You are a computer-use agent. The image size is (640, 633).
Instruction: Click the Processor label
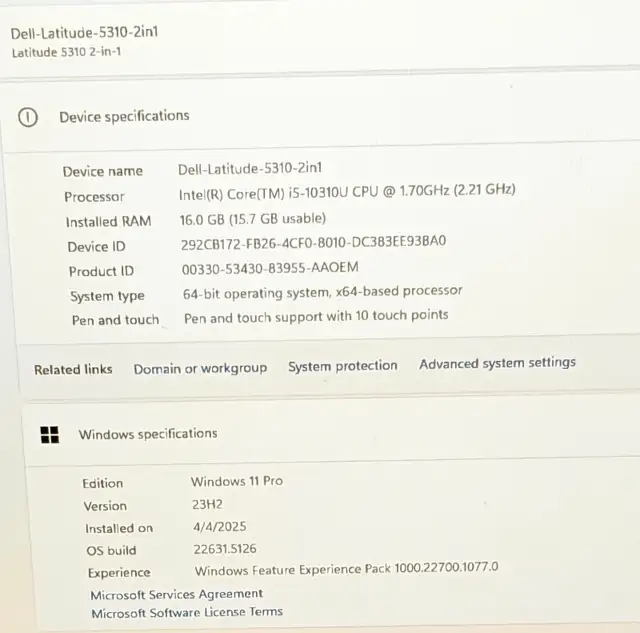94,197
